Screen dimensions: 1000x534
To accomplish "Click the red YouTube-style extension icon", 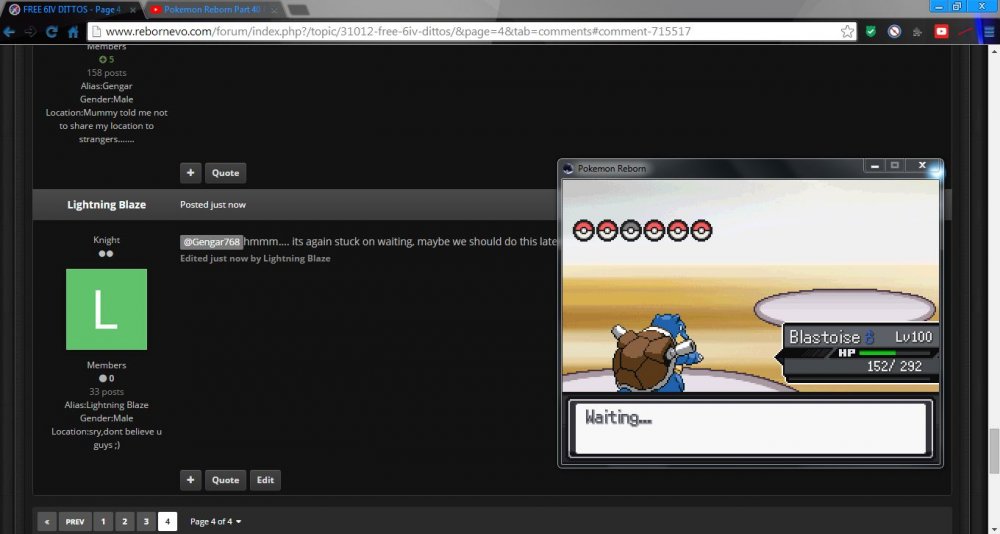I will point(941,31).
